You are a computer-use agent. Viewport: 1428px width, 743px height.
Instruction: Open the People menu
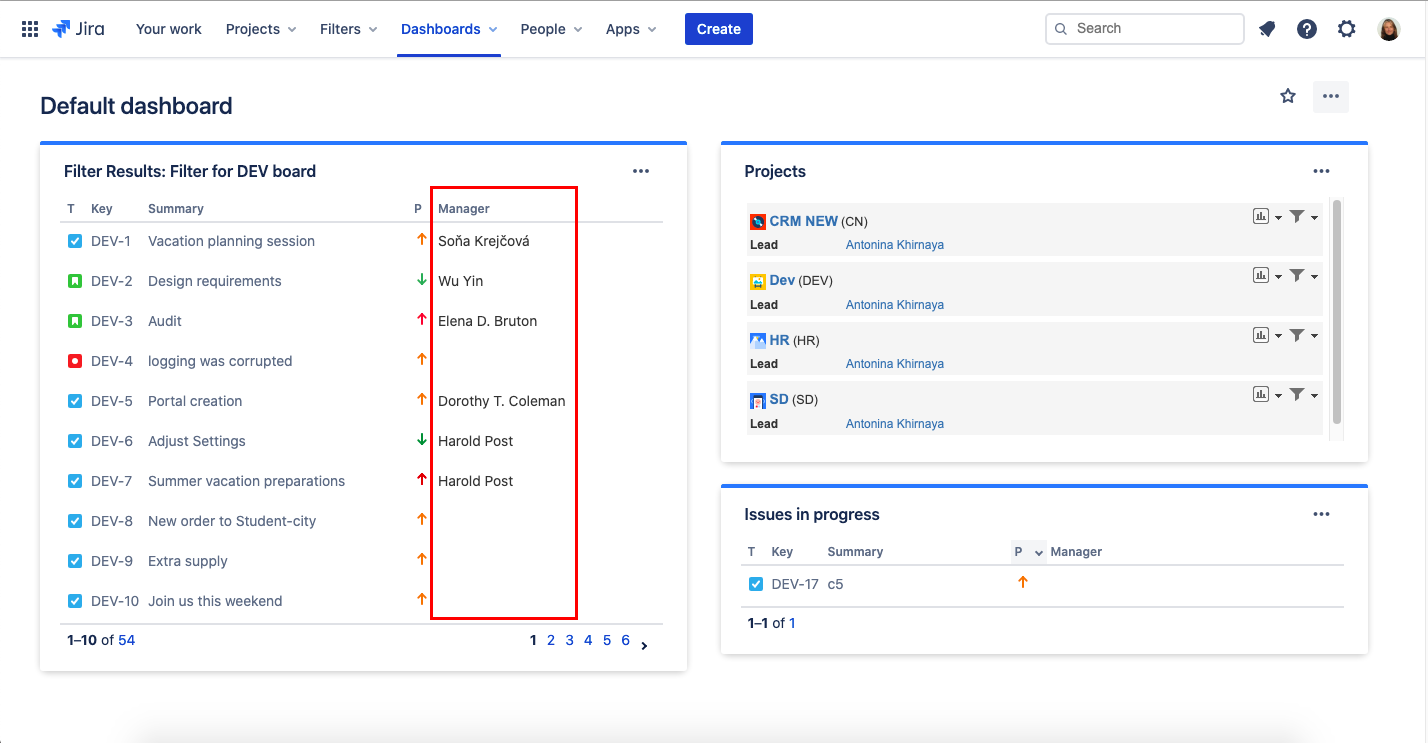551,29
